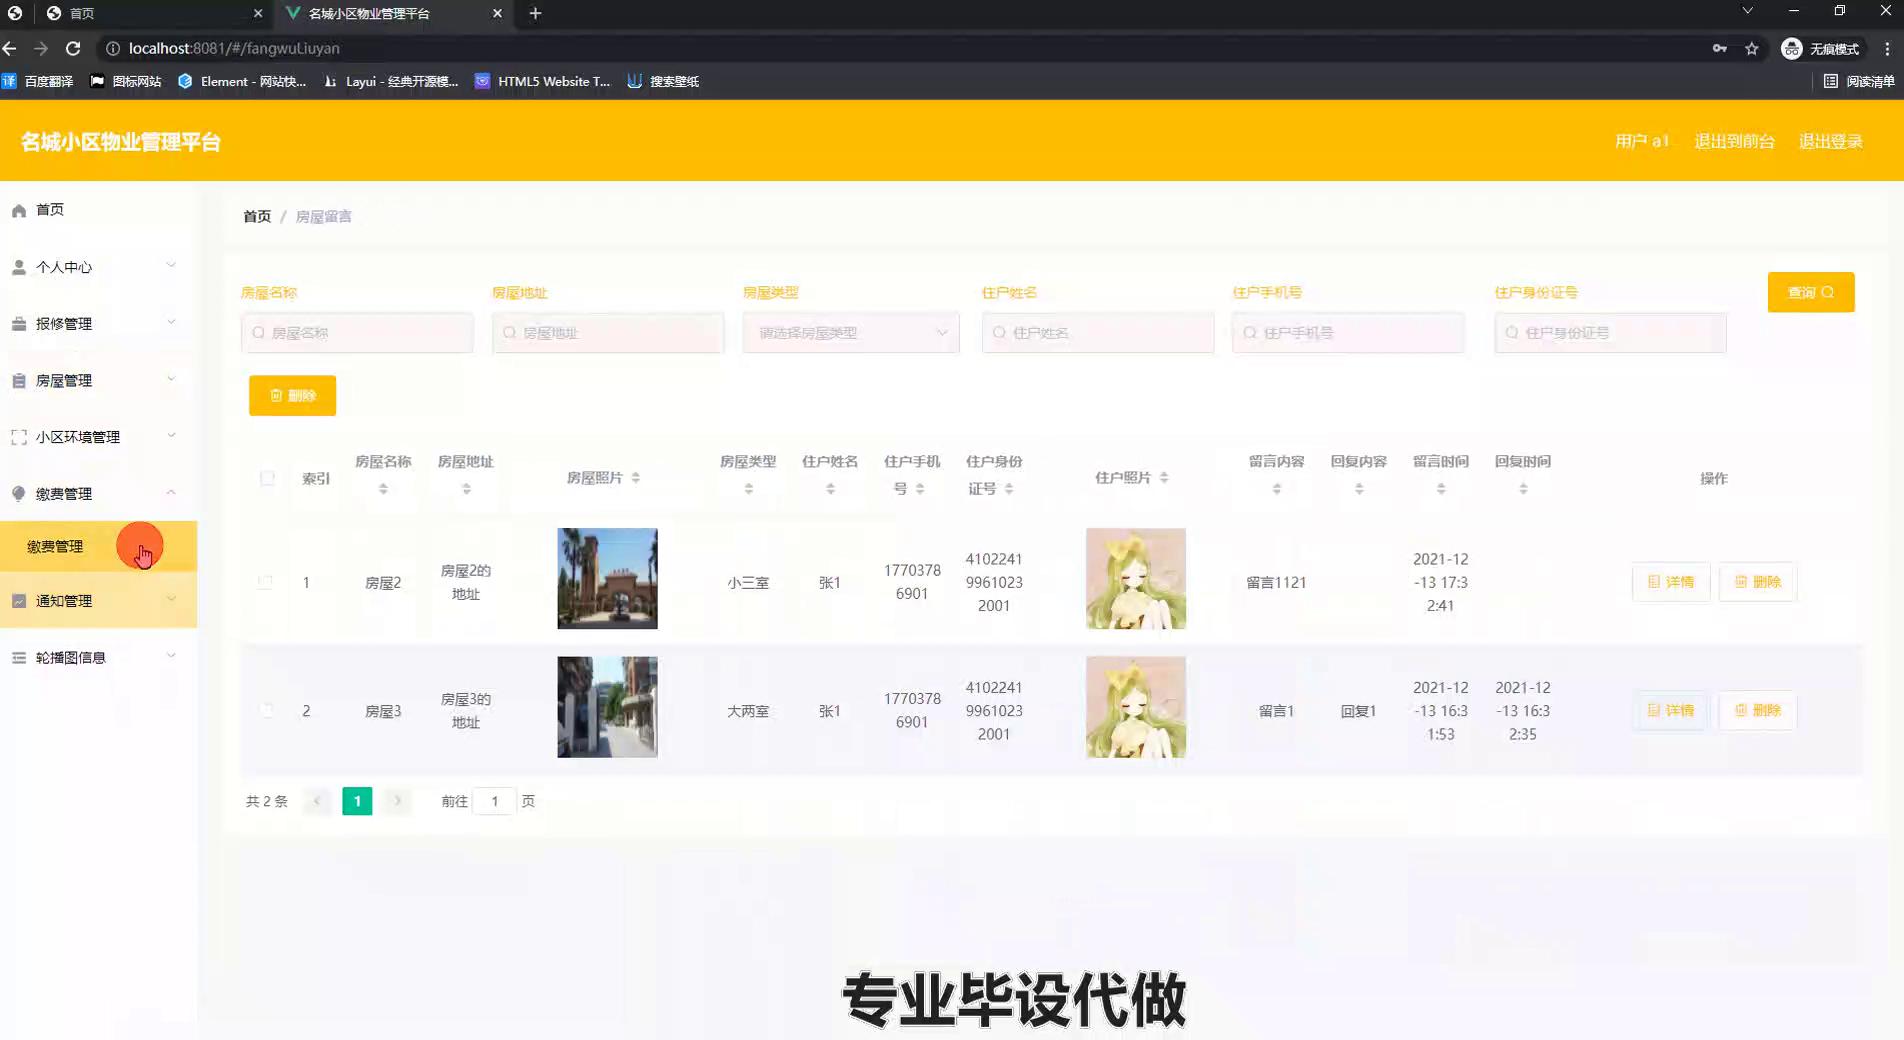Bookmark this page with the star icon
This screenshot has width=1904, height=1040.
1752,48
